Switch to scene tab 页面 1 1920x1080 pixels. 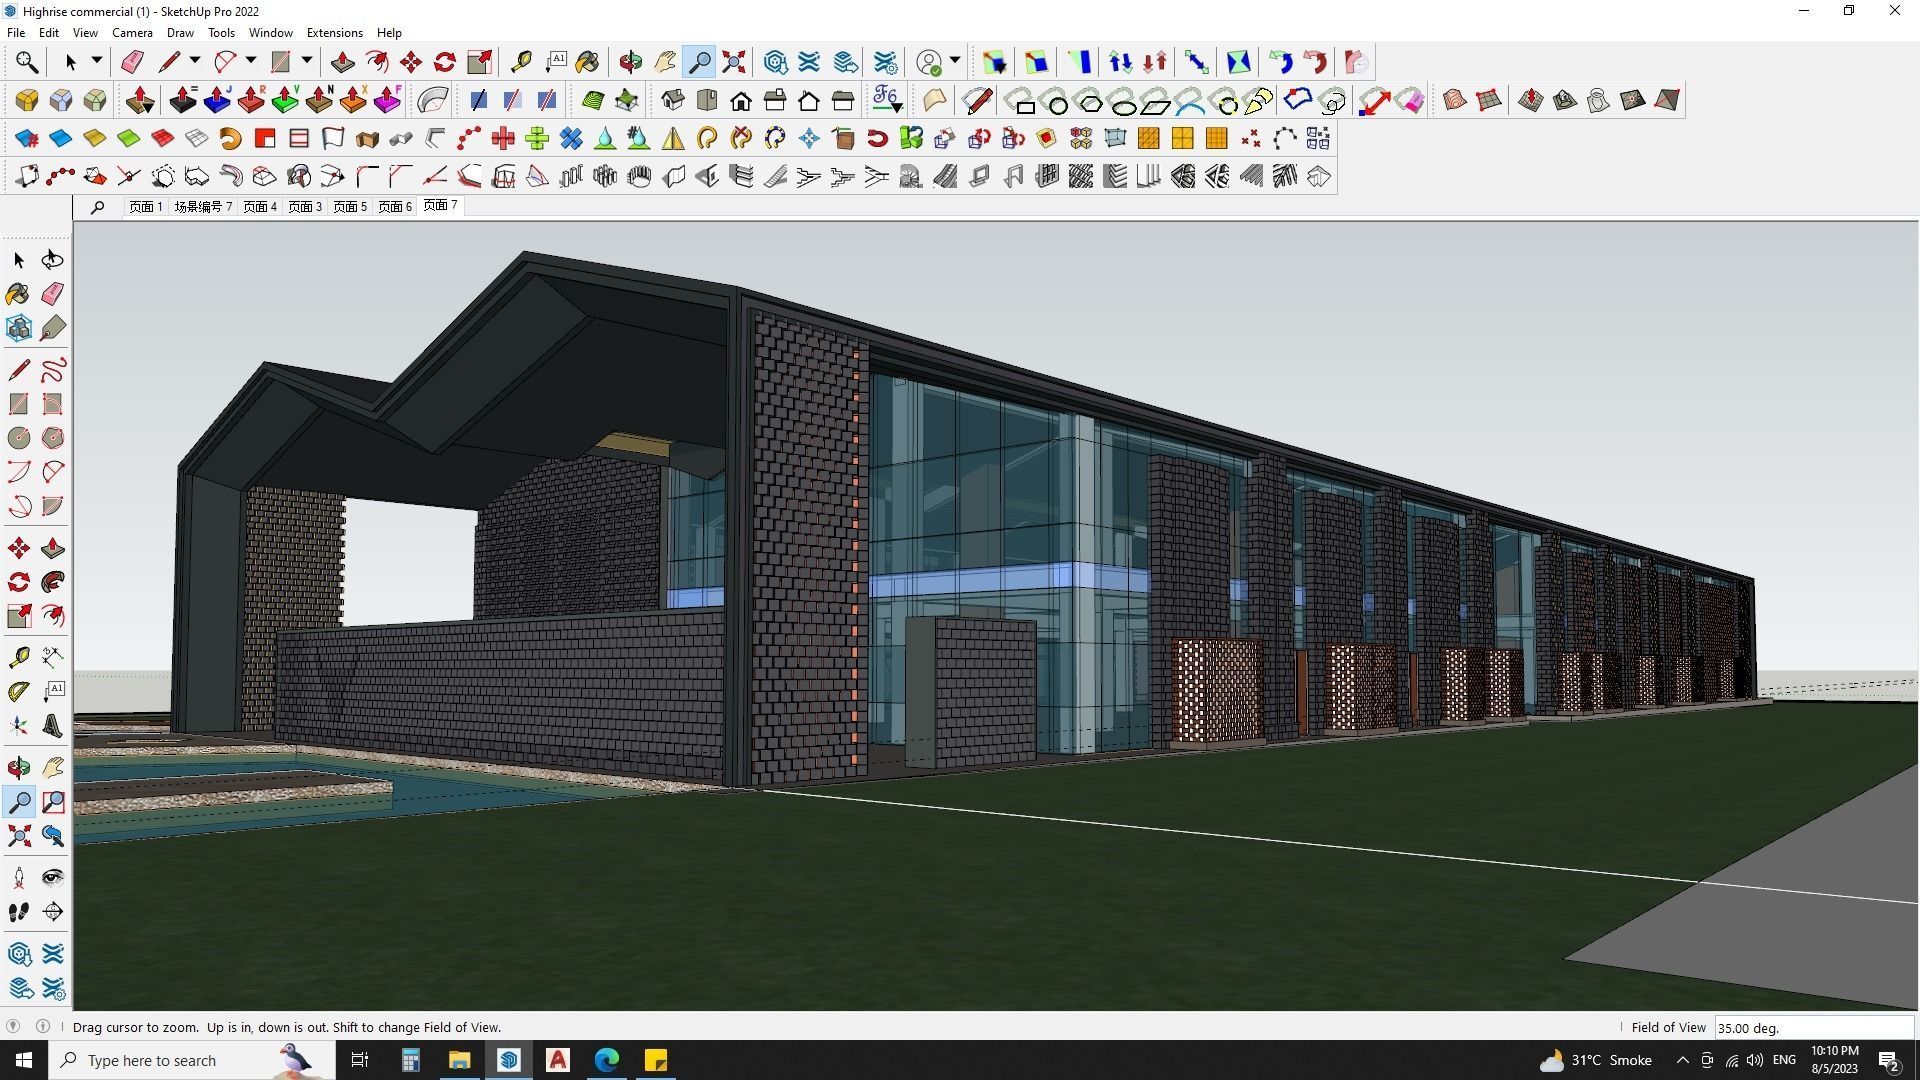145,207
